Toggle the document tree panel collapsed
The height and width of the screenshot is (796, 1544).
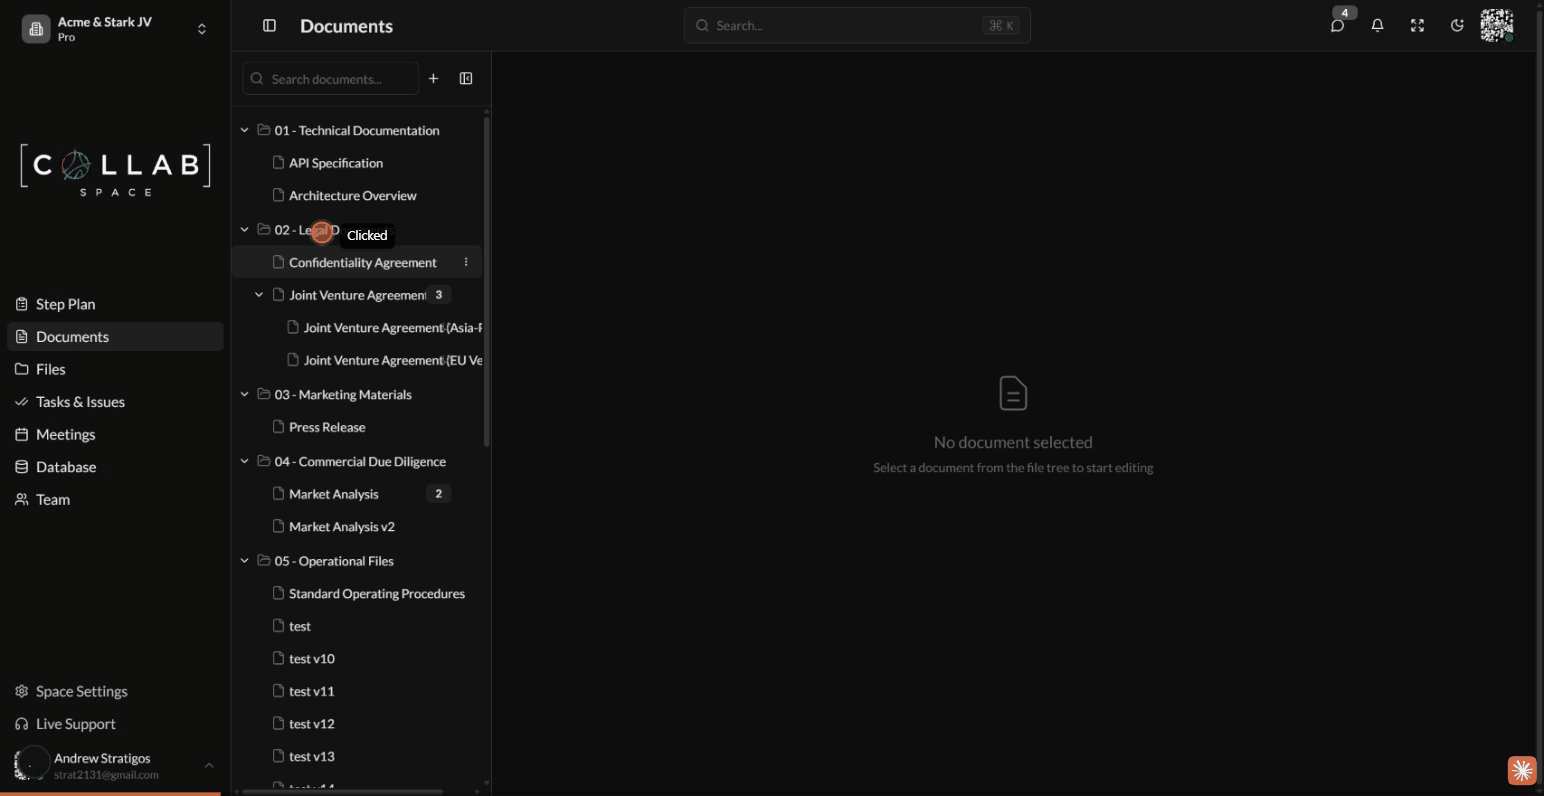coord(465,78)
